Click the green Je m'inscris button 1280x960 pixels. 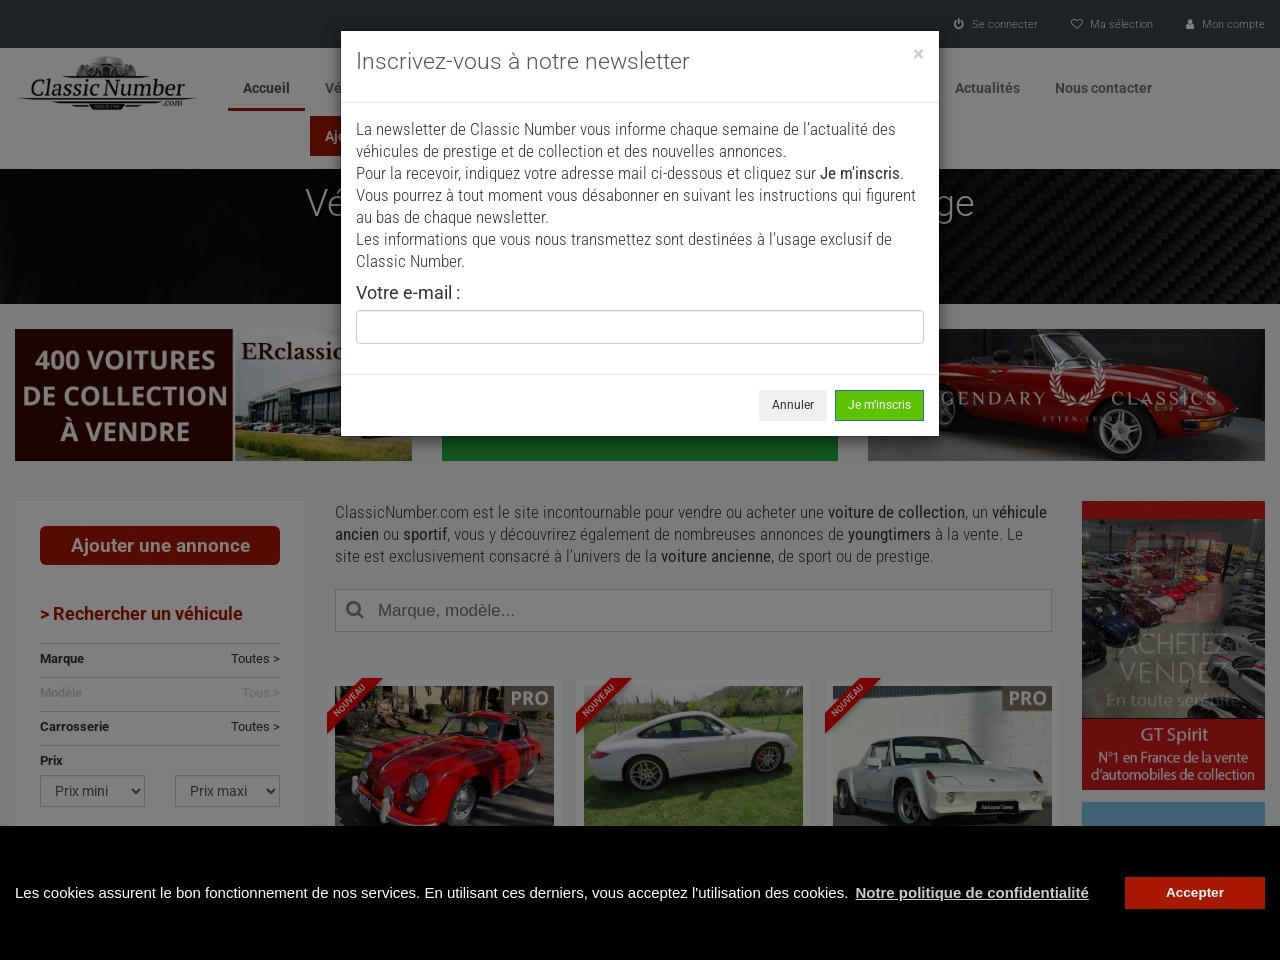point(879,405)
